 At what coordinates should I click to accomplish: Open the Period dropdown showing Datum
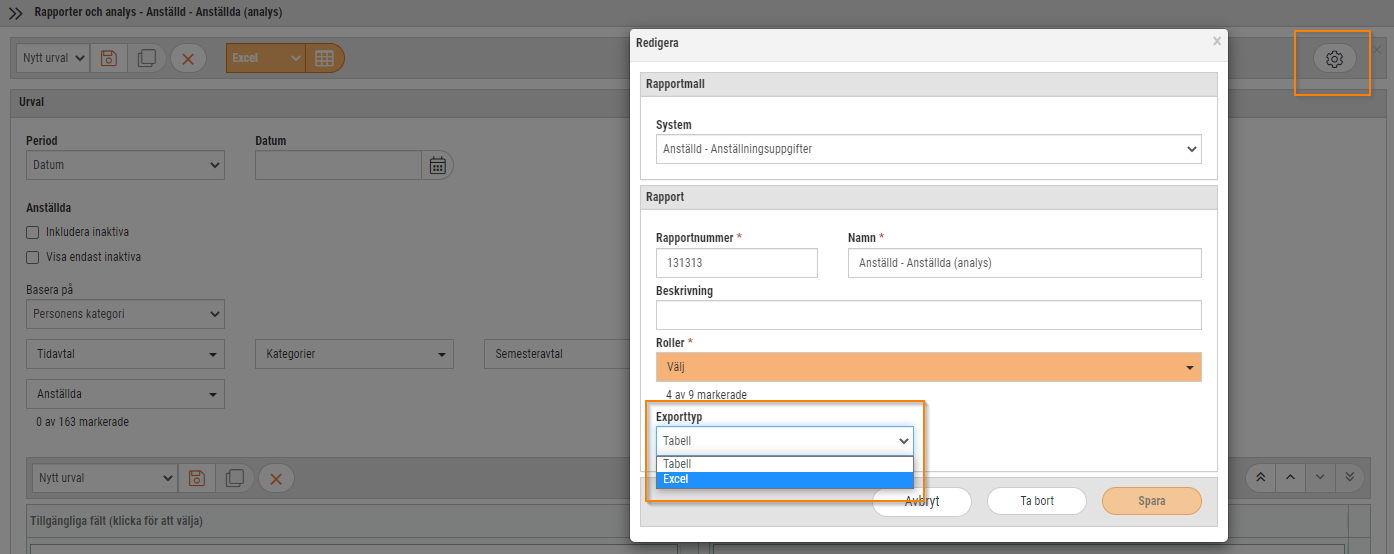pos(125,165)
